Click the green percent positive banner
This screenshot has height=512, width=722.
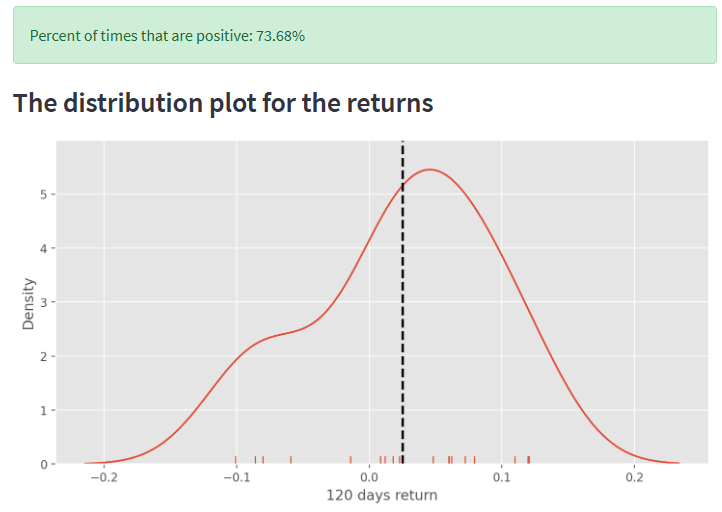click(364, 35)
